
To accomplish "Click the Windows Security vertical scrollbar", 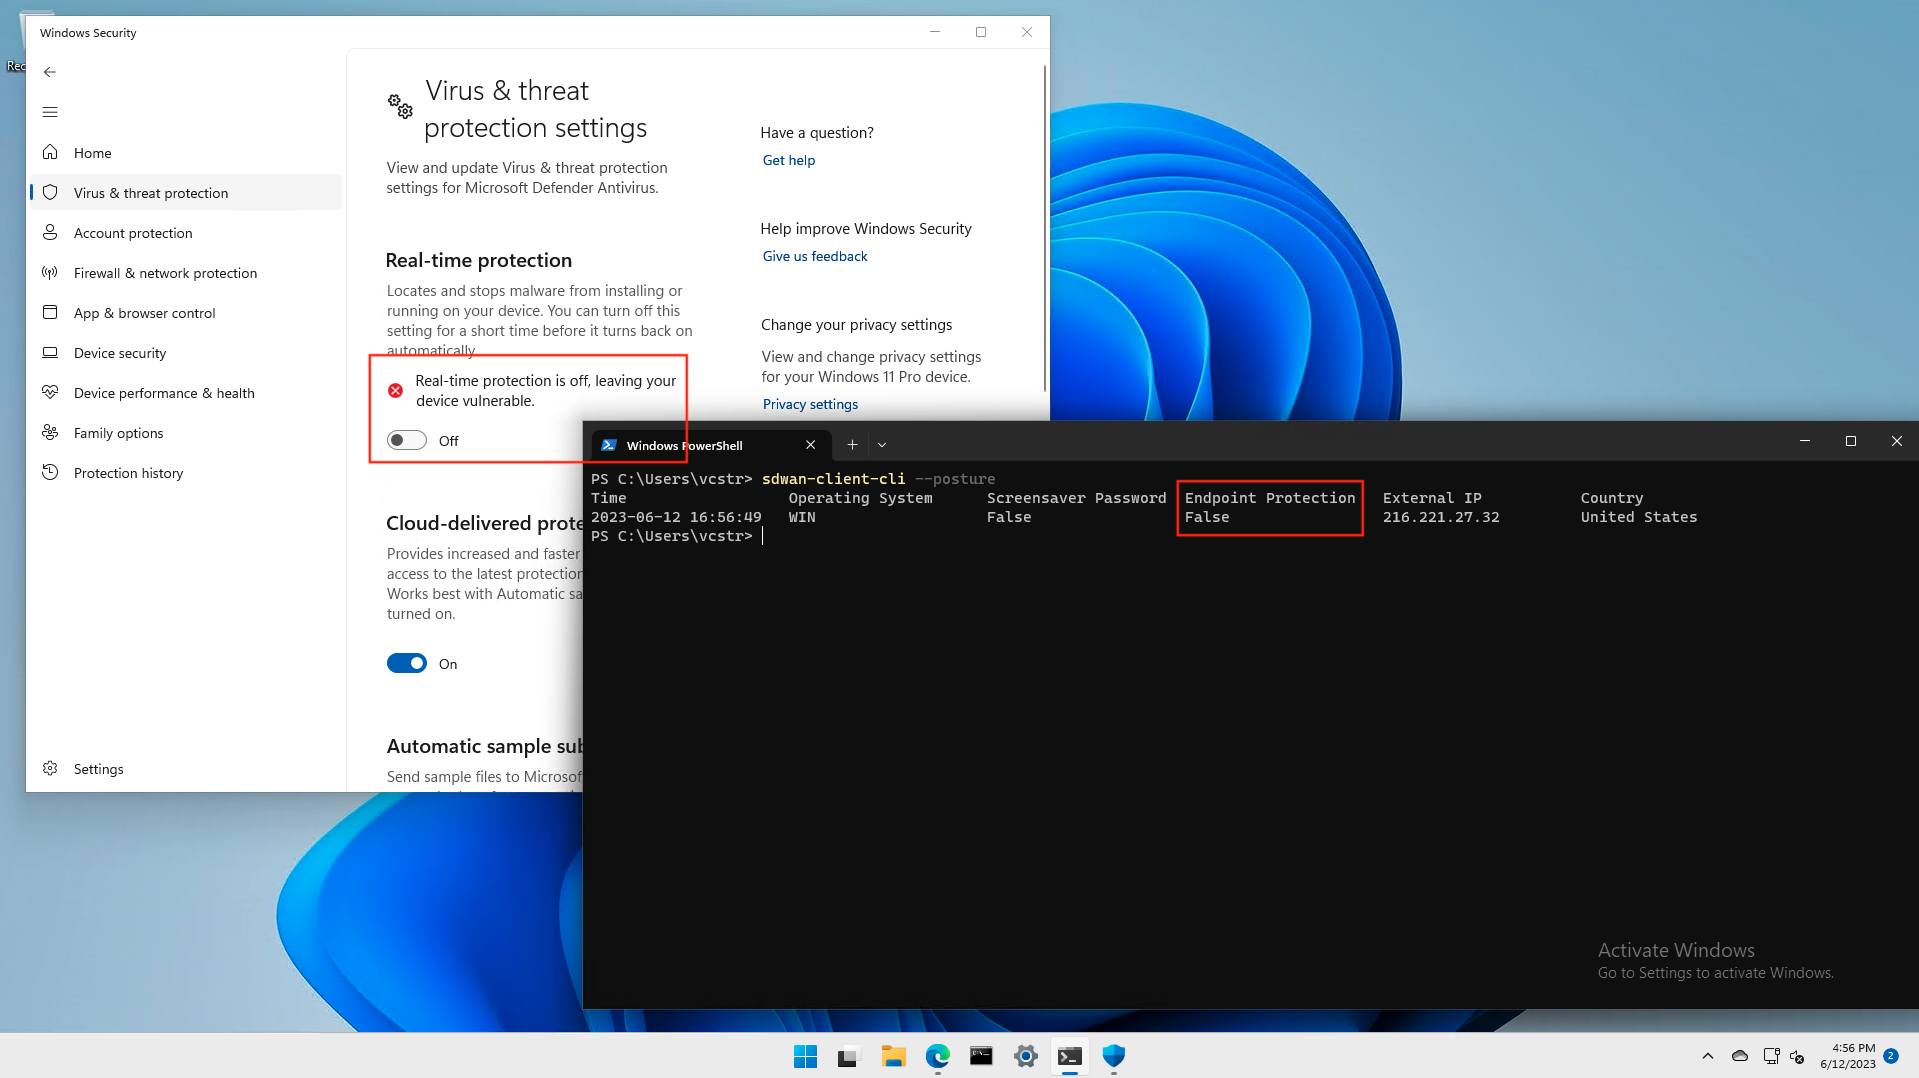I will (x=1045, y=228).
